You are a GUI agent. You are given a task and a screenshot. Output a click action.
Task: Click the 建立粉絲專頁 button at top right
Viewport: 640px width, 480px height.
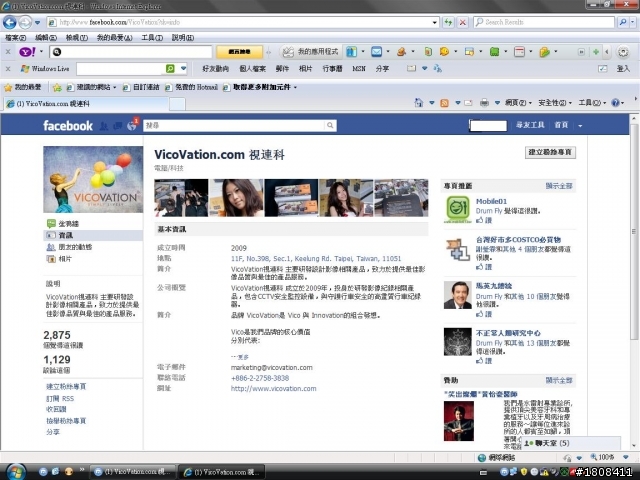(550, 152)
